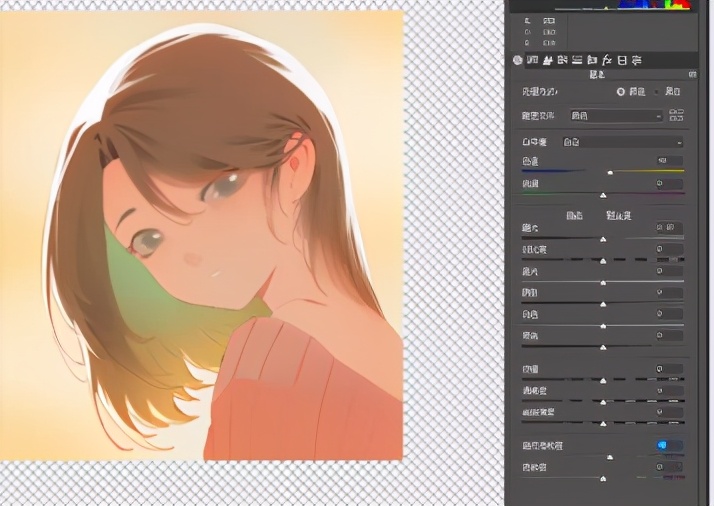714x506 pixels.
Task: Click the Default tone reset link
Action: click(618, 215)
